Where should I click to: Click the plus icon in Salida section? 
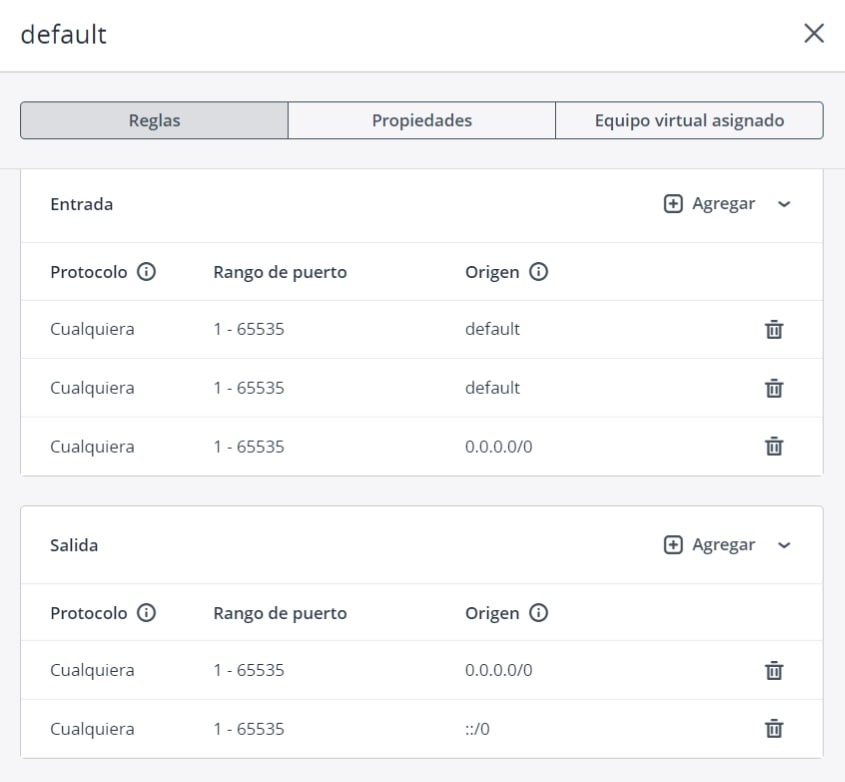(x=673, y=545)
